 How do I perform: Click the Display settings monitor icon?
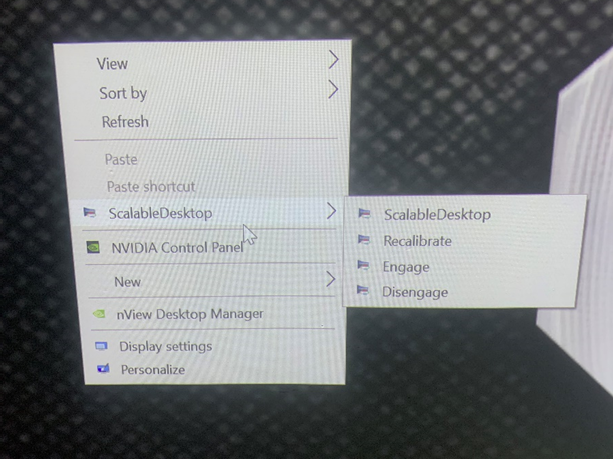click(x=101, y=346)
